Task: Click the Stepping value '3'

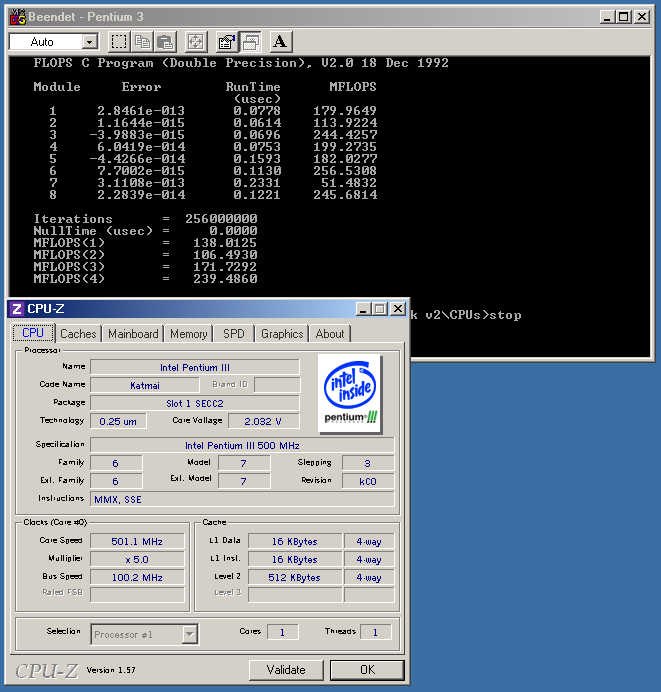Action: [x=368, y=463]
